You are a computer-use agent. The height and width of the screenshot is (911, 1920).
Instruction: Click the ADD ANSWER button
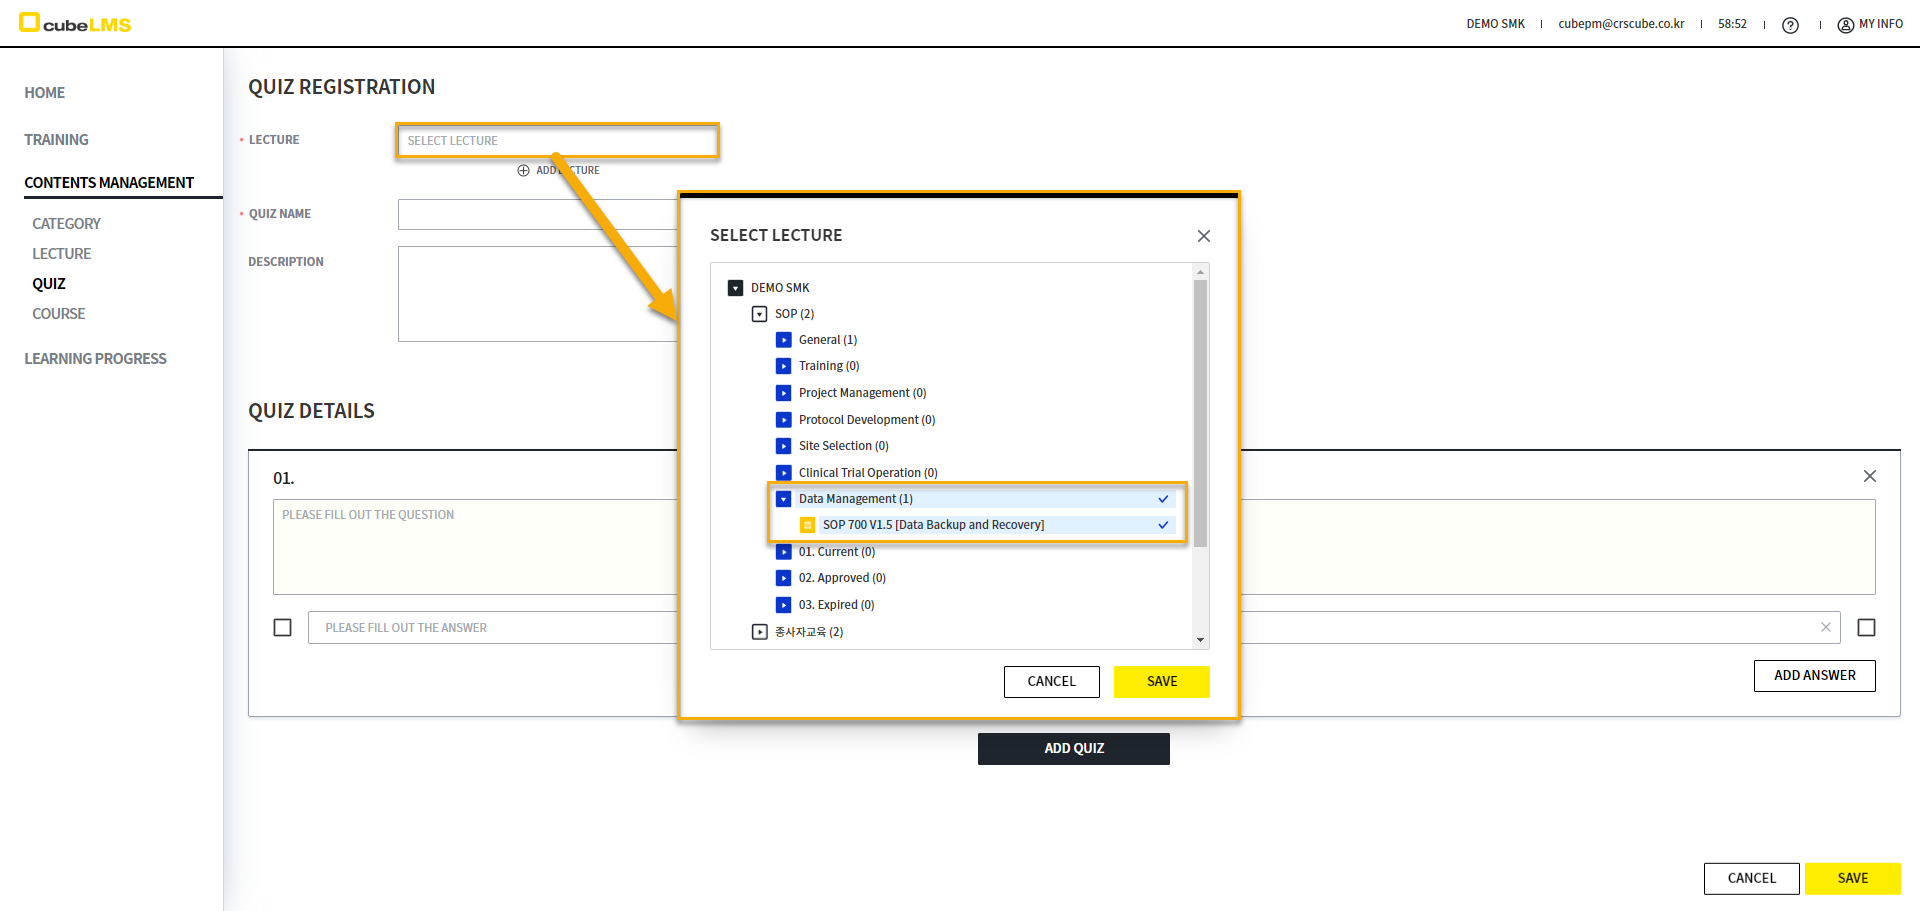coord(1814,676)
